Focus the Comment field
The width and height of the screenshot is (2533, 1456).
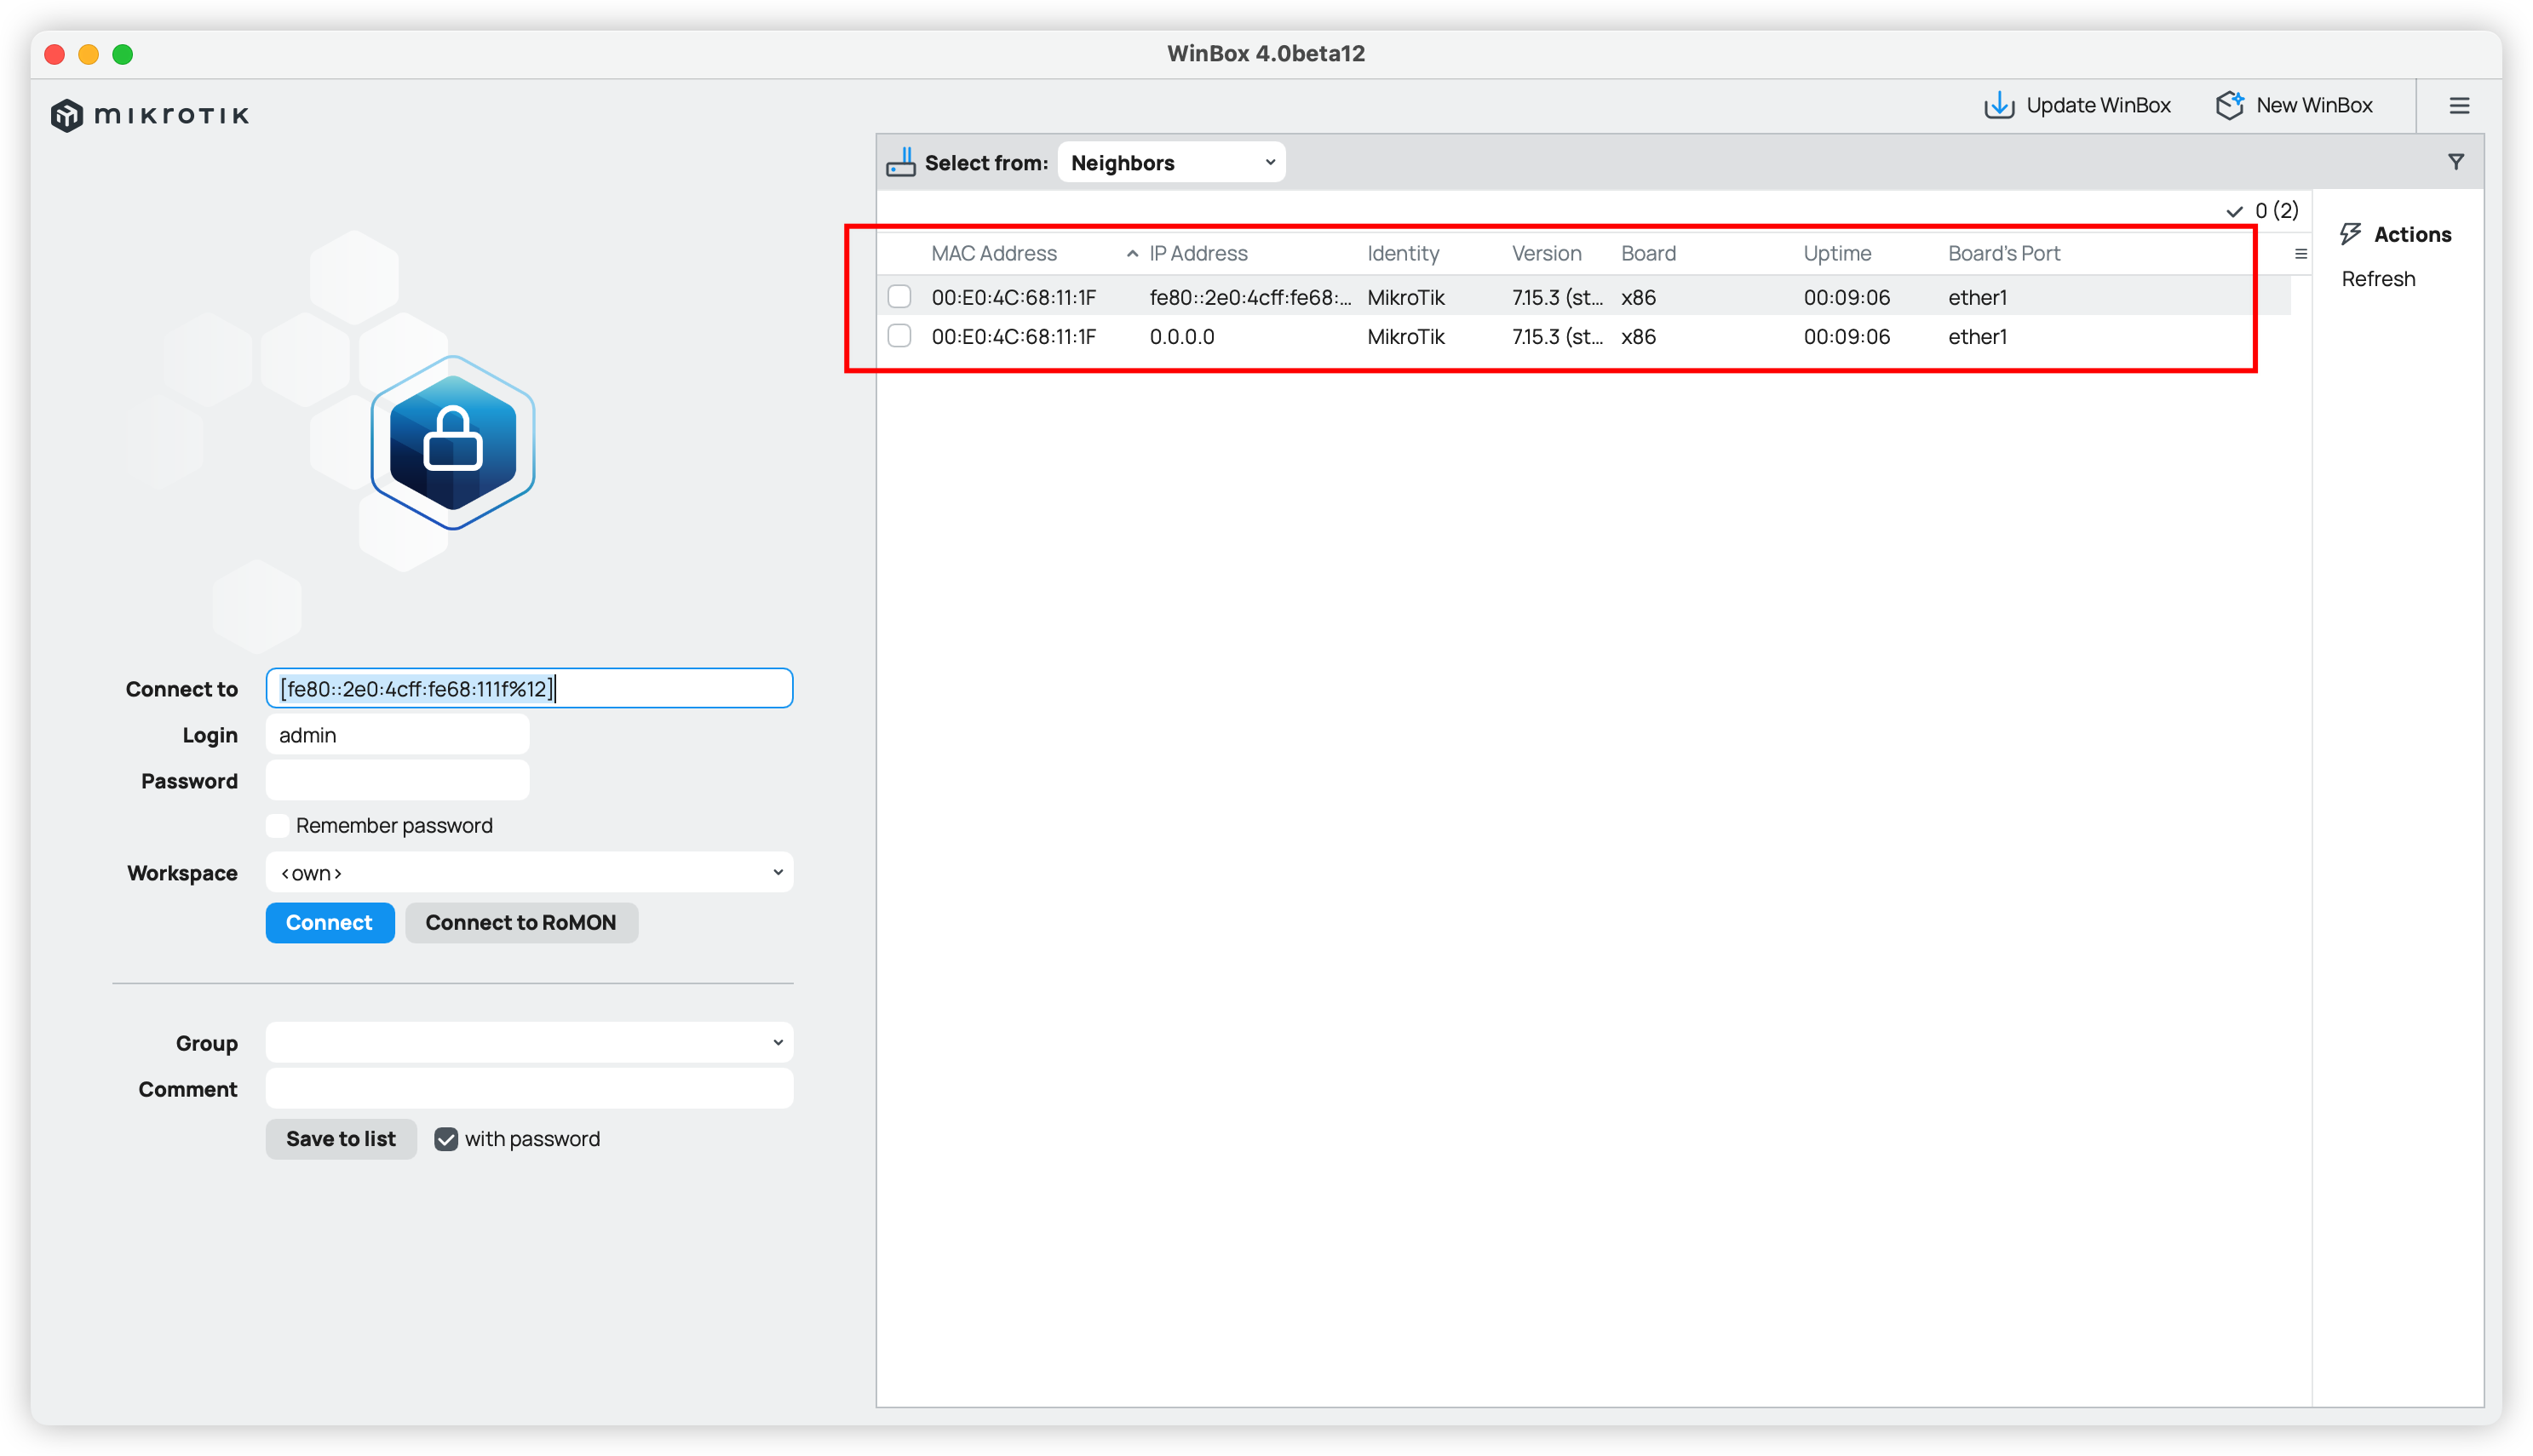pos(529,1088)
